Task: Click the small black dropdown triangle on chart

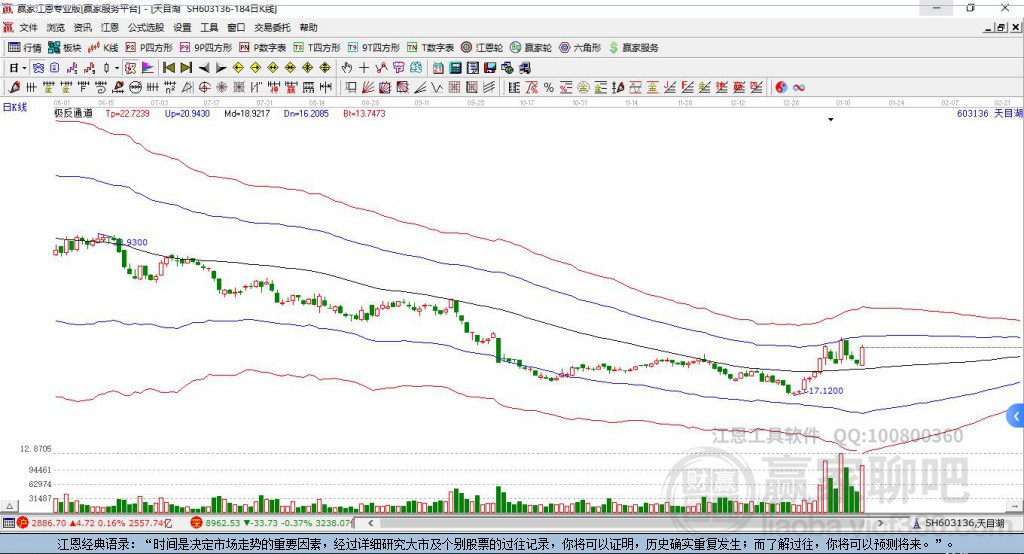Action: (x=831, y=120)
